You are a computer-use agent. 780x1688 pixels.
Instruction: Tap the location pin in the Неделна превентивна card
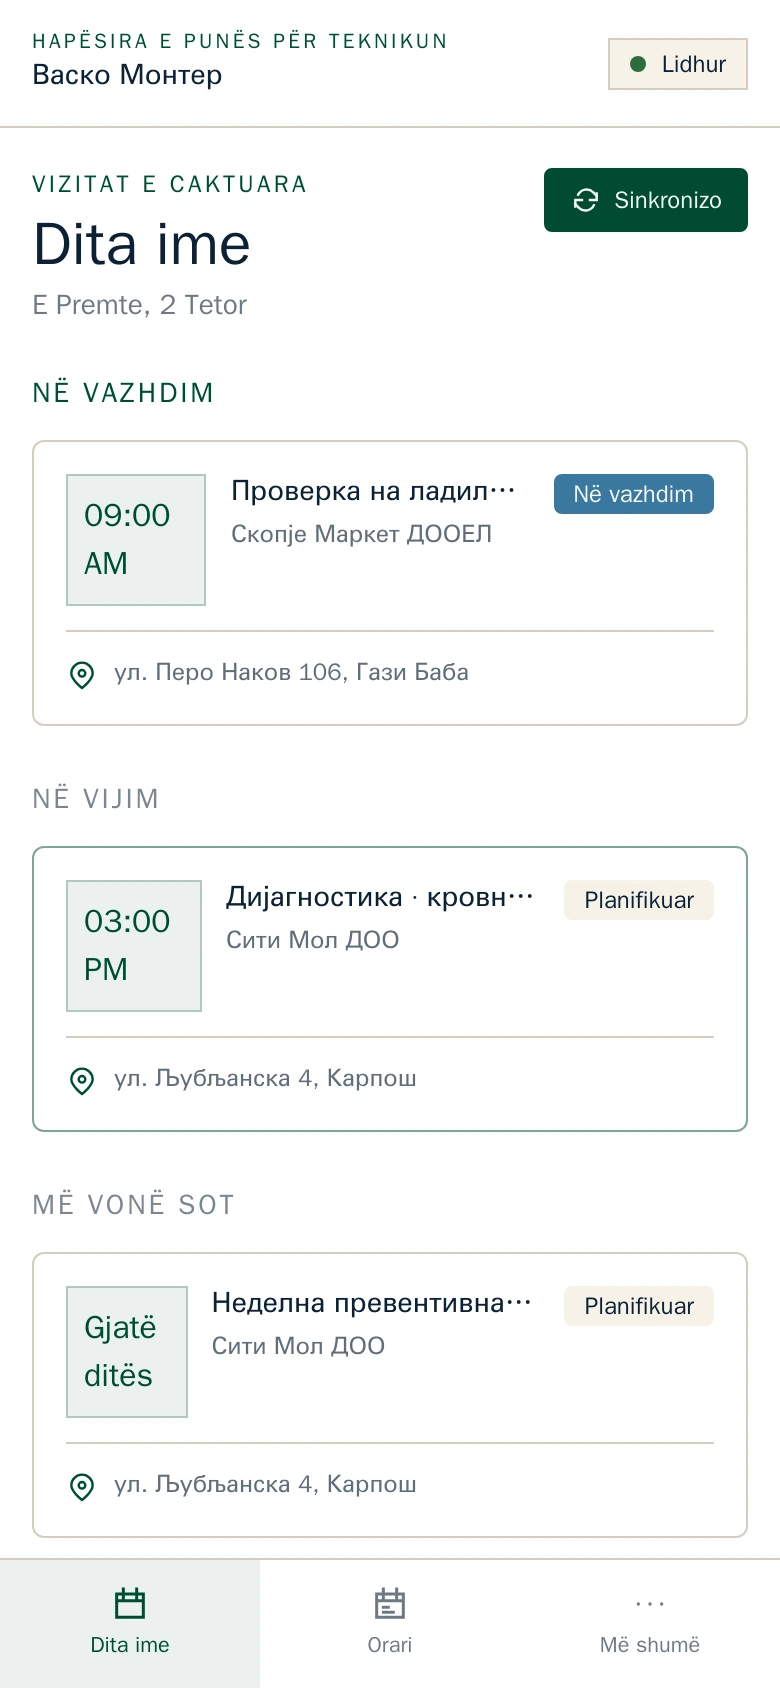pos(82,1487)
